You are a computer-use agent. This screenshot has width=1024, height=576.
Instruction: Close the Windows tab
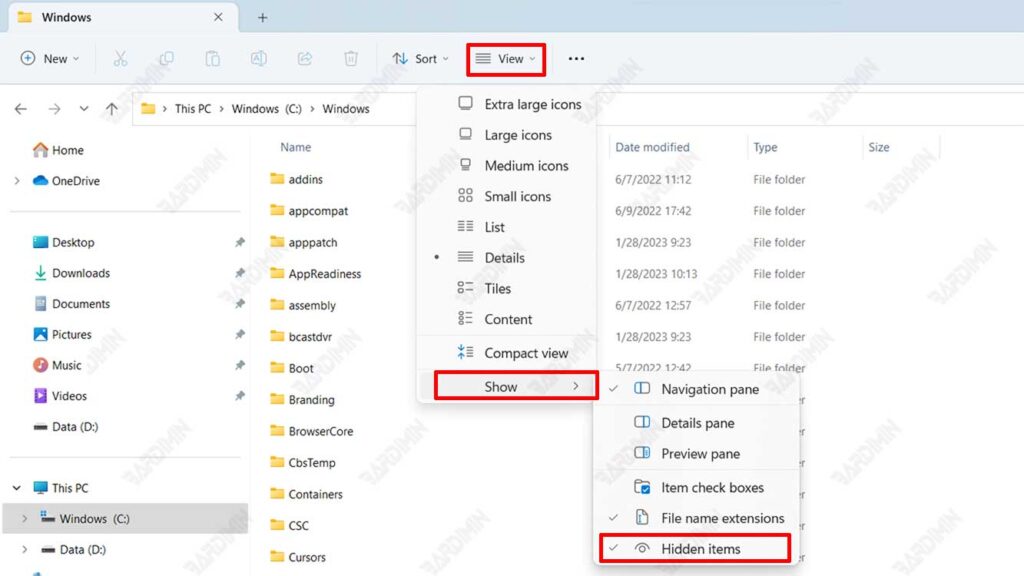coord(218,17)
